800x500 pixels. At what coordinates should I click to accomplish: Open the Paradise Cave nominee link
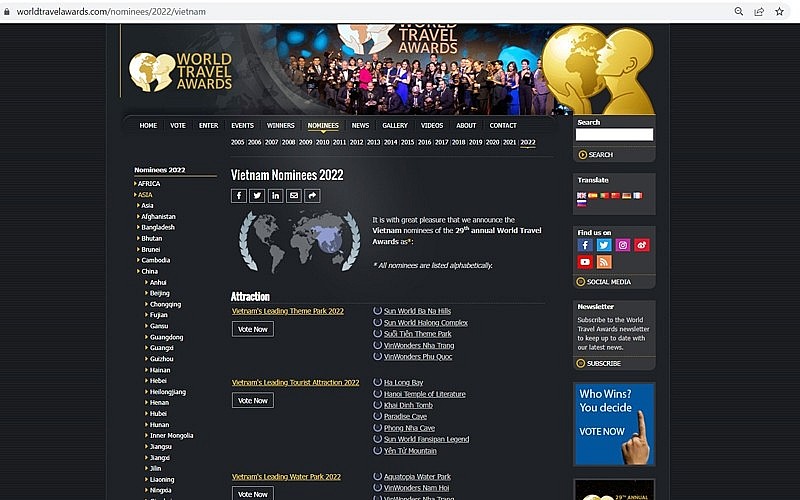(x=405, y=417)
